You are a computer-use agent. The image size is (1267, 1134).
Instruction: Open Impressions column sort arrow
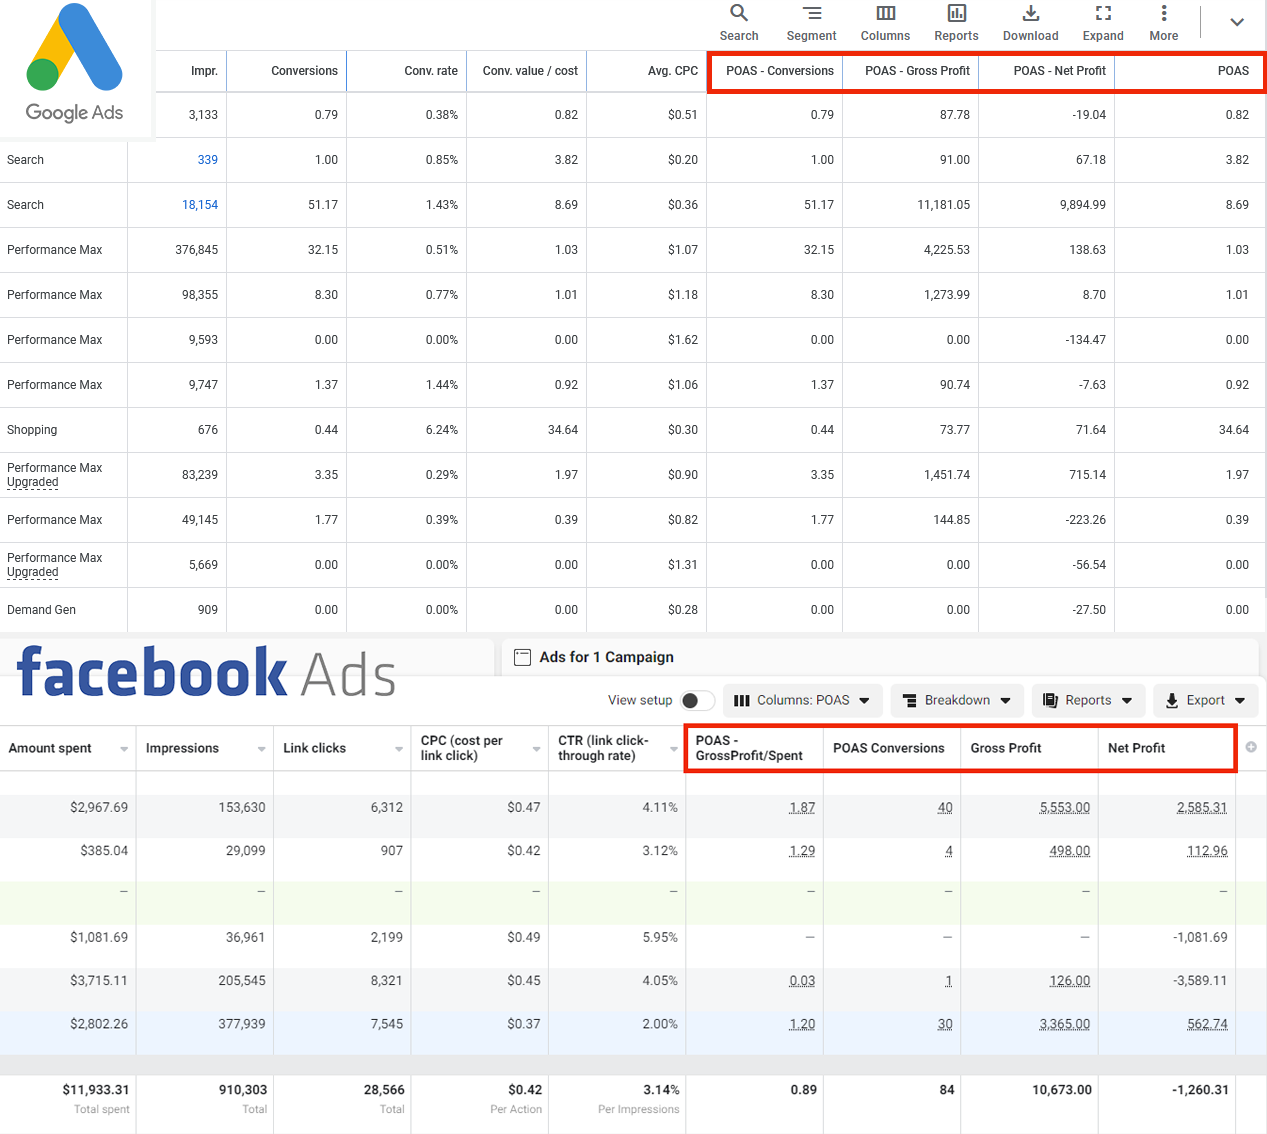[261, 749]
